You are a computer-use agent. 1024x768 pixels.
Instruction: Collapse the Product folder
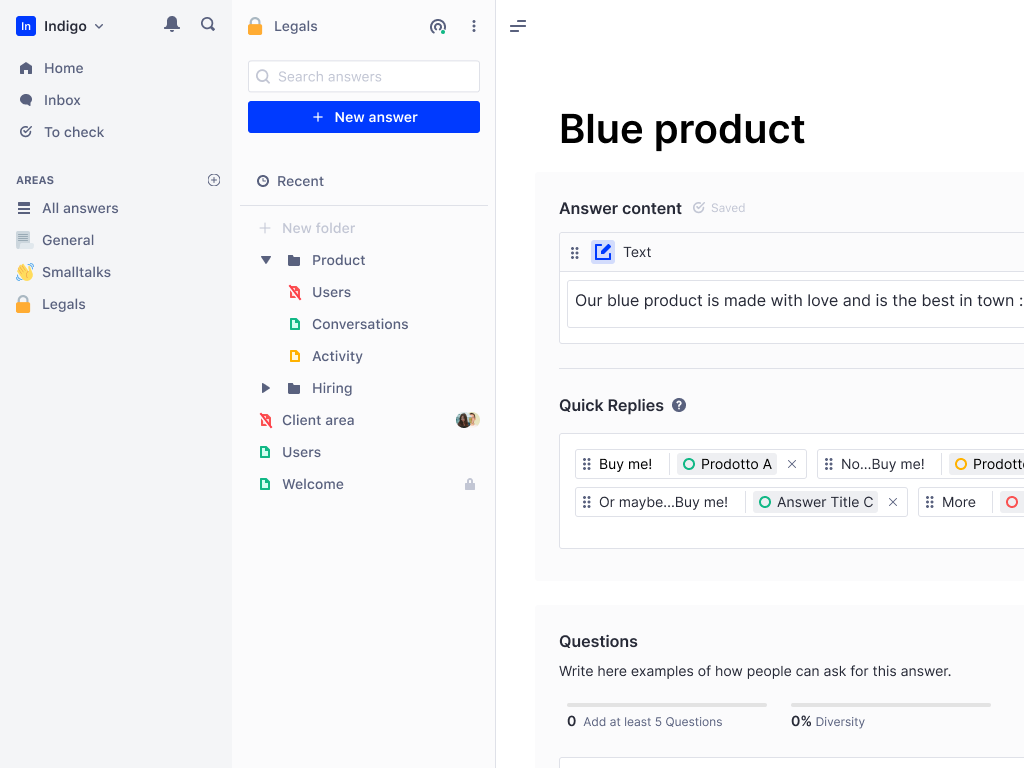coord(266,260)
